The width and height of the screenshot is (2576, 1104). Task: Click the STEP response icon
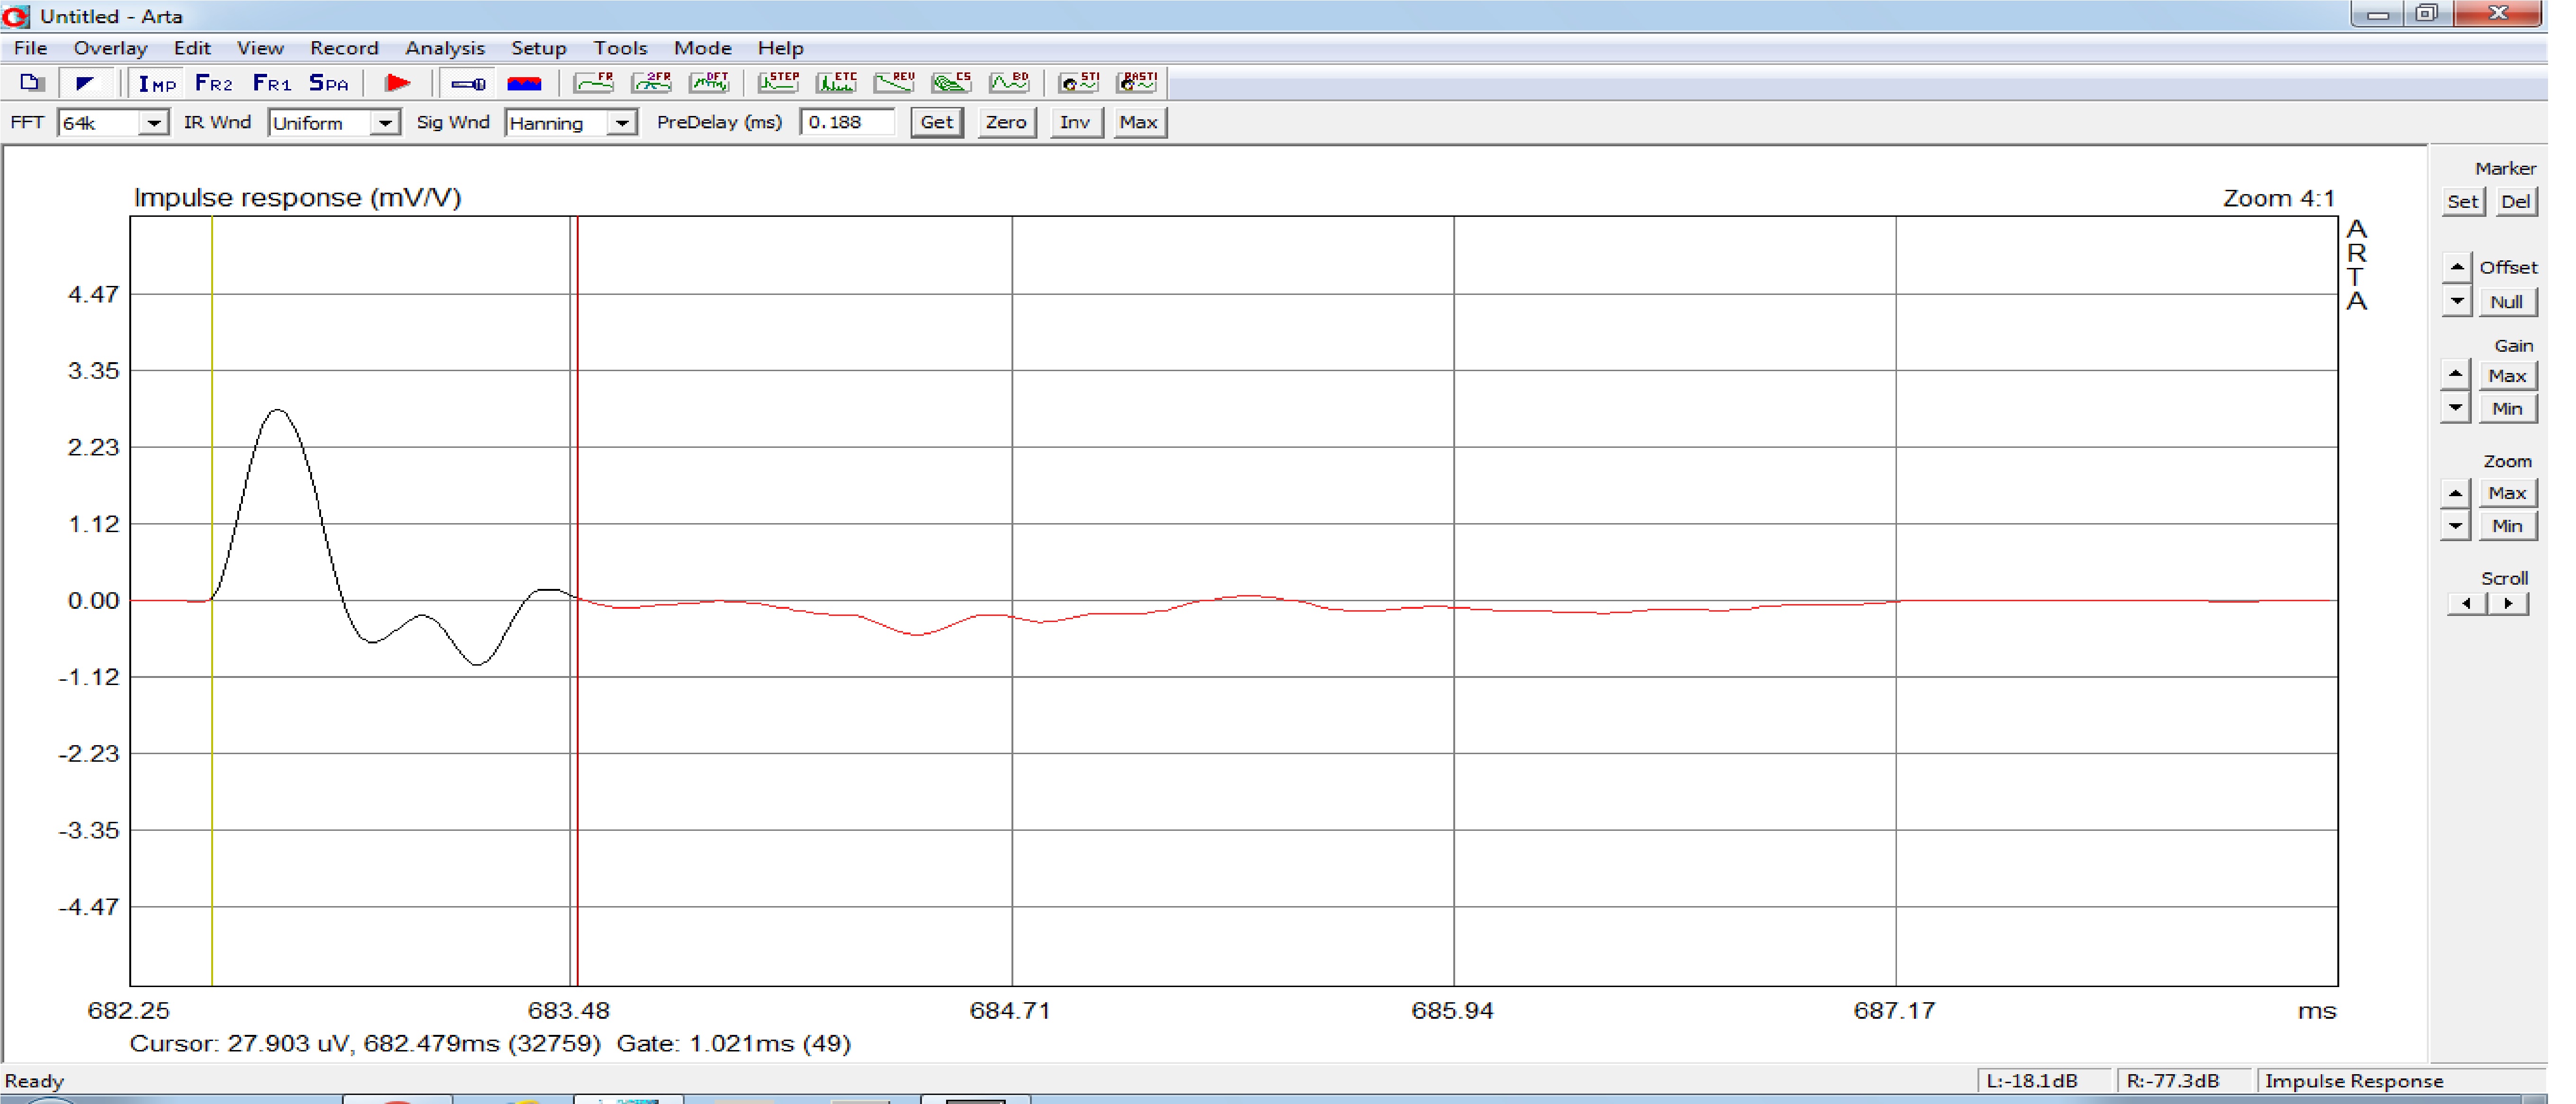[x=778, y=83]
